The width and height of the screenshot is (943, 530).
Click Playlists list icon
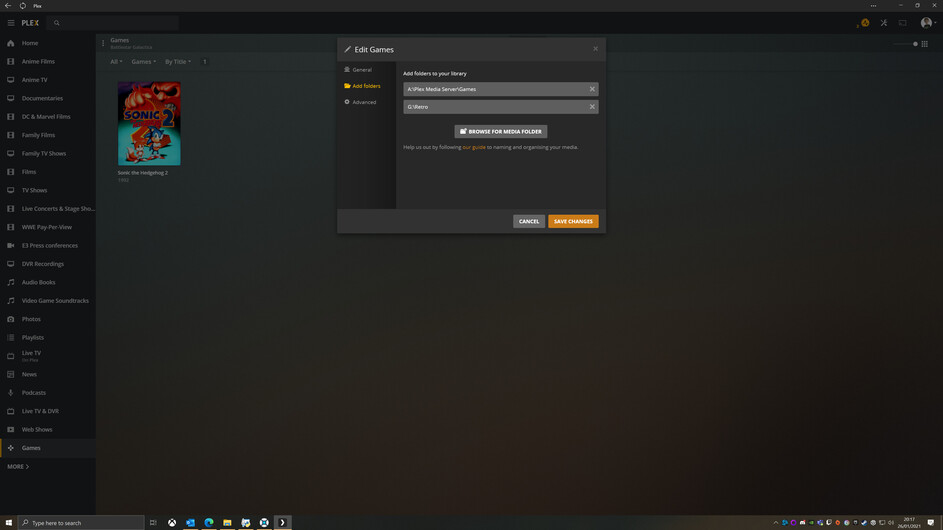coord(11,337)
